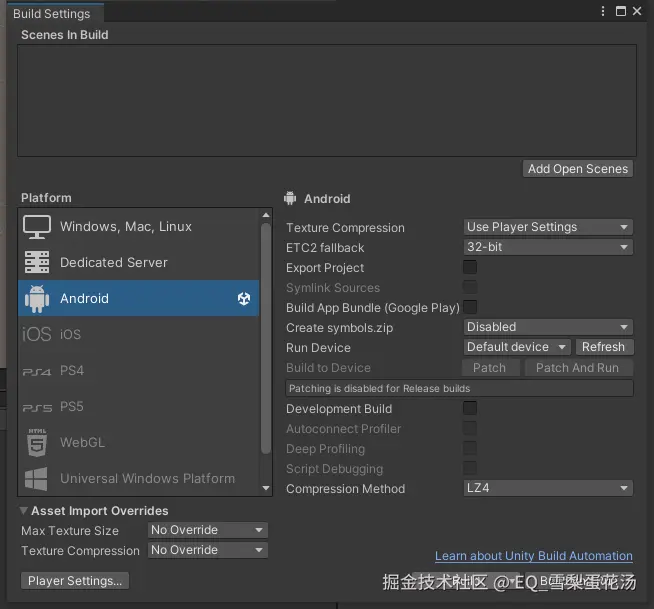Click the 'ETC2 fallback' label
The image size is (654, 609).
325,248
